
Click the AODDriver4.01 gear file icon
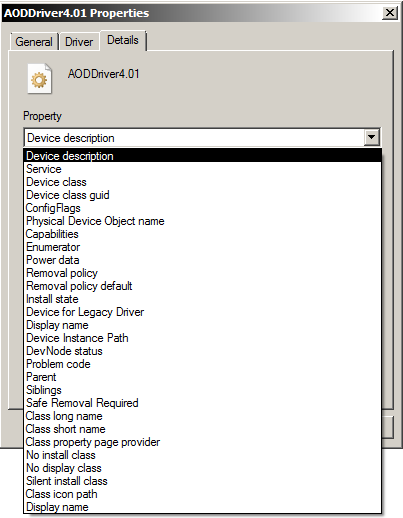[x=40, y=79]
